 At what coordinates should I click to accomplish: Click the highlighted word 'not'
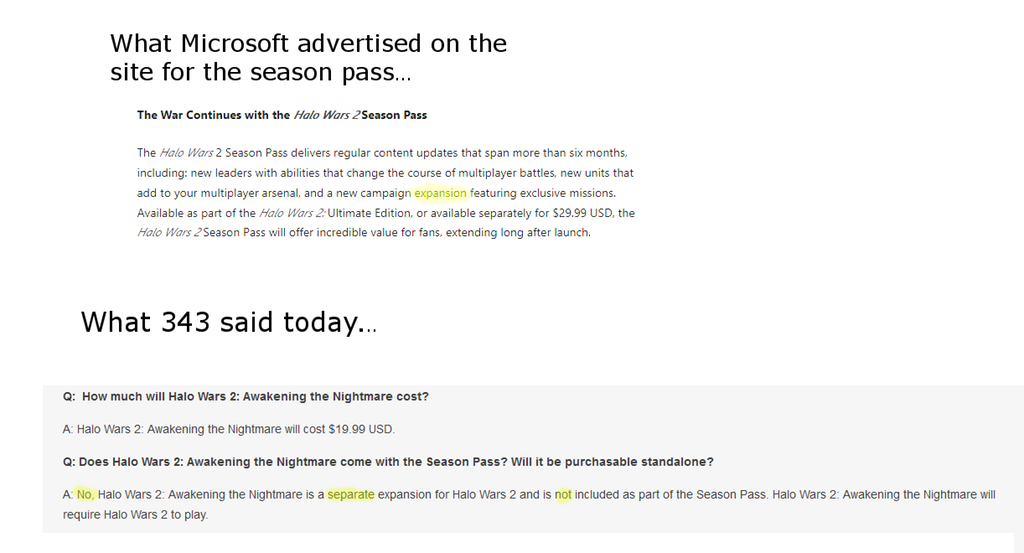tap(563, 494)
